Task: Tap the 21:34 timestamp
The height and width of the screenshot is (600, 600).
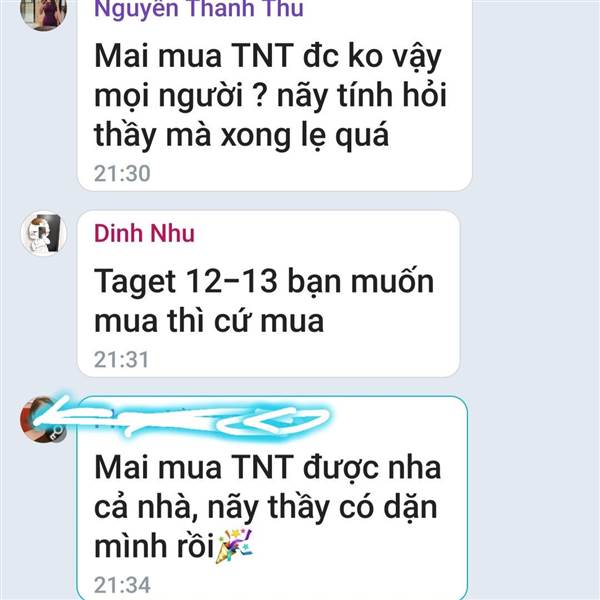Action: coord(122,585)
